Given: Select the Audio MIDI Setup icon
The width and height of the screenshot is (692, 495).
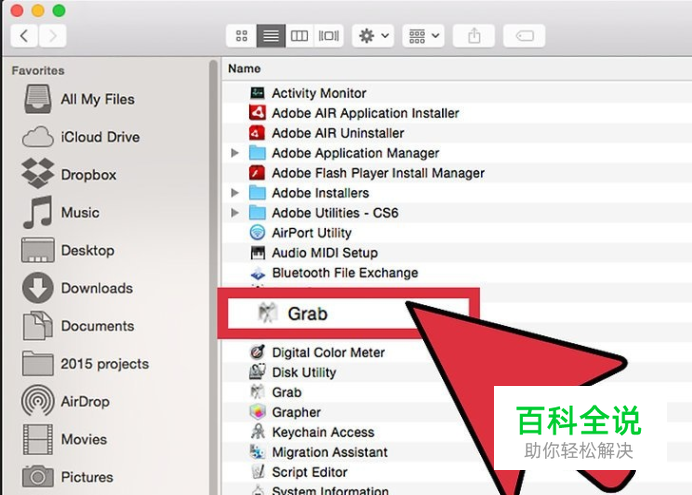Looking at the screenshot, I should (x=257, y=253).
